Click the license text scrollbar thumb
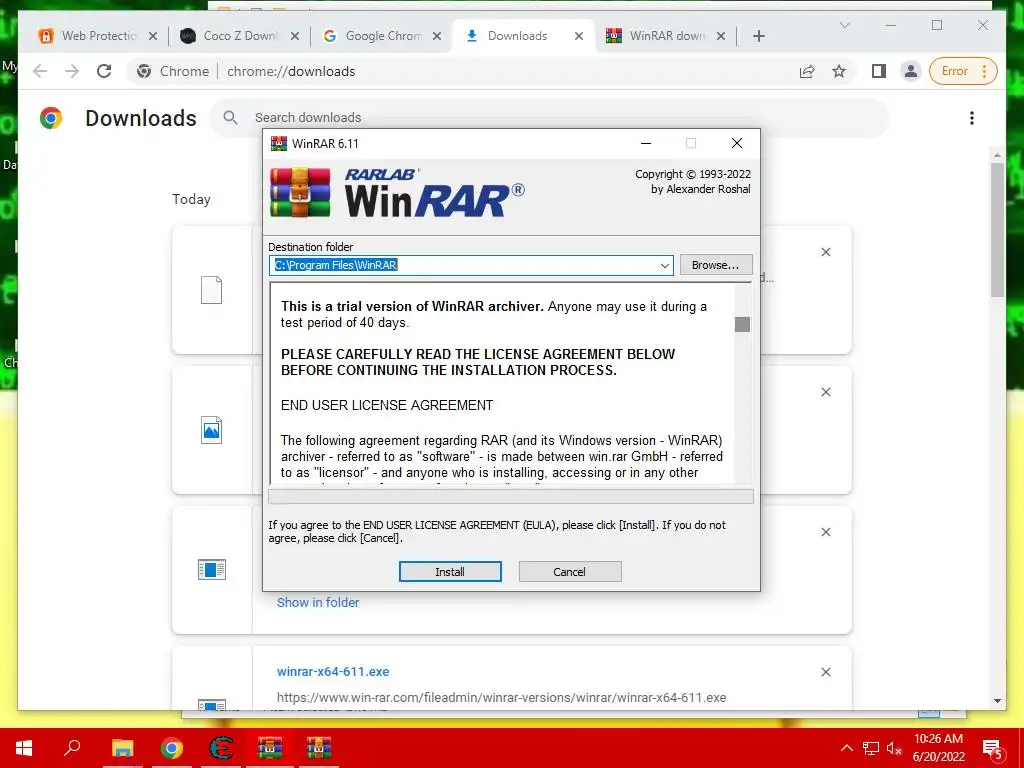 (x=743, y=324)
